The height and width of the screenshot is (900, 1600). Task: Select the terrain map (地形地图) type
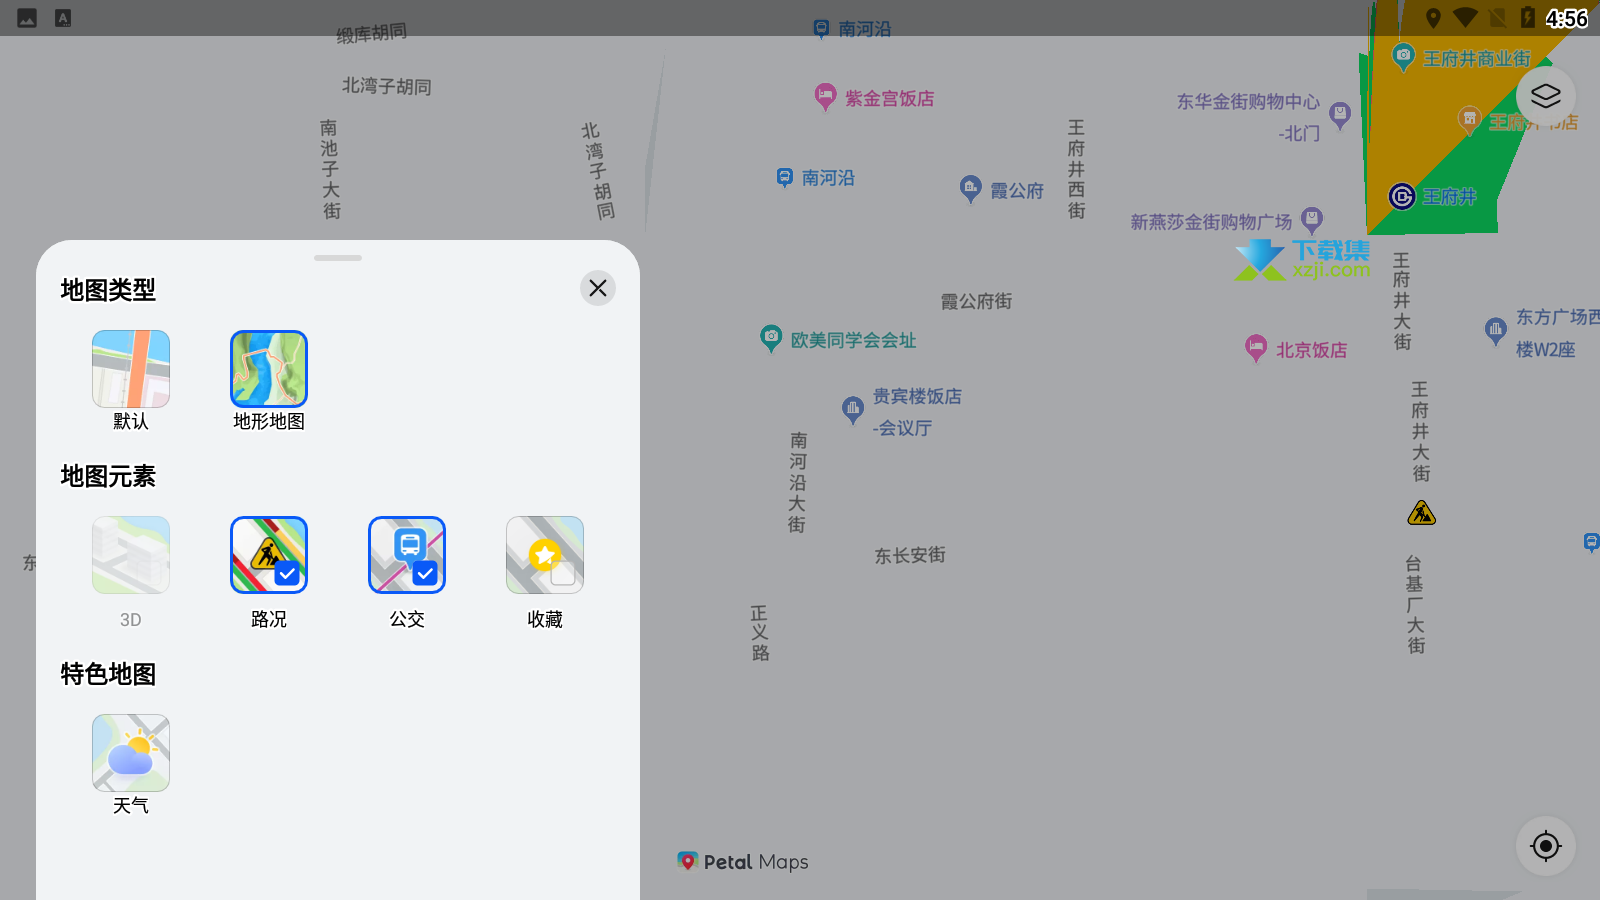tap(269, 369)
